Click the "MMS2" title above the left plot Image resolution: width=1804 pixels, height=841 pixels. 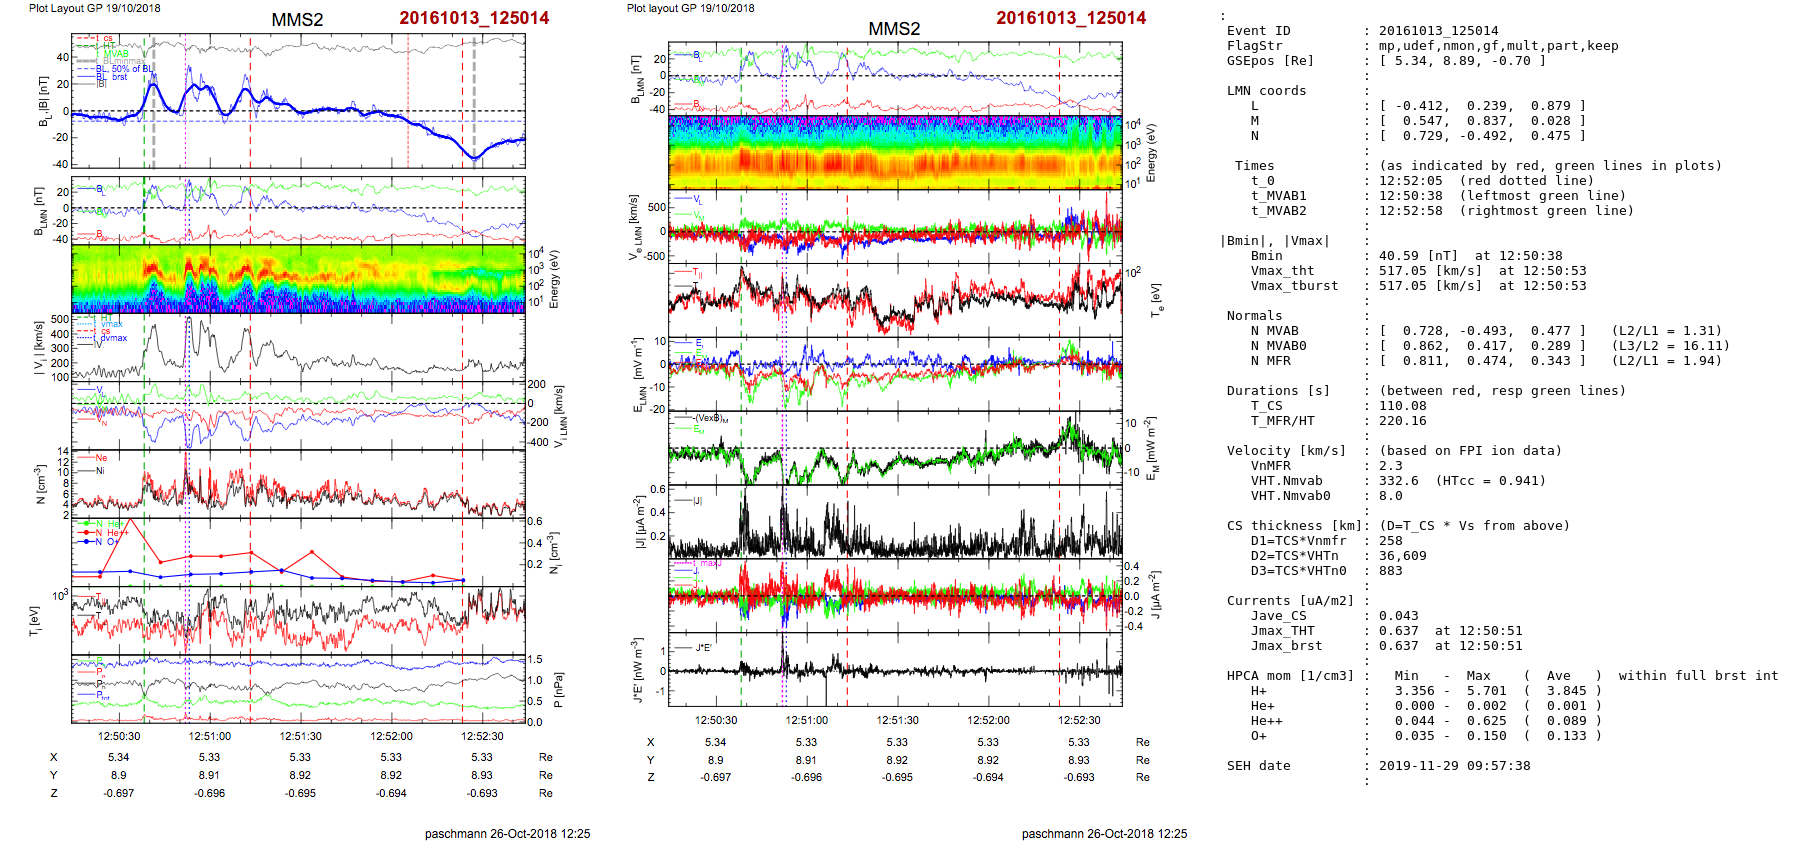click(297, 20)
